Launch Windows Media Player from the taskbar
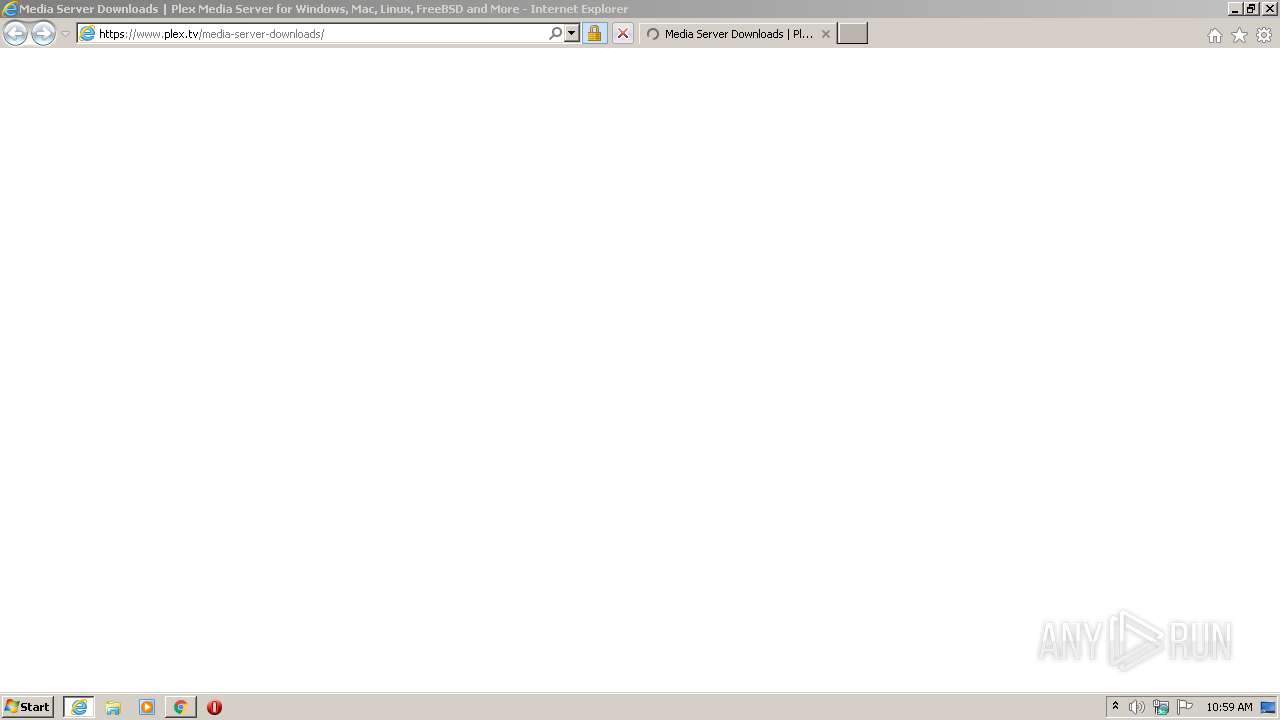Screen dimensions: 1280x720 pyautogui.click(x=147, y=707)
